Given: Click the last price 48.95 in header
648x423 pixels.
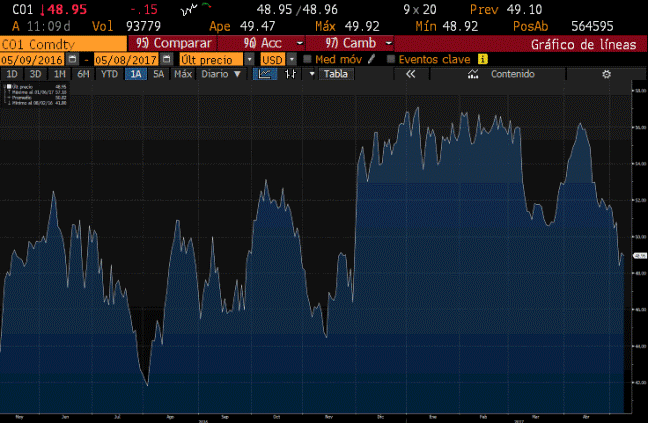Looking at the screenshot, I should click(x=67, y=9).
